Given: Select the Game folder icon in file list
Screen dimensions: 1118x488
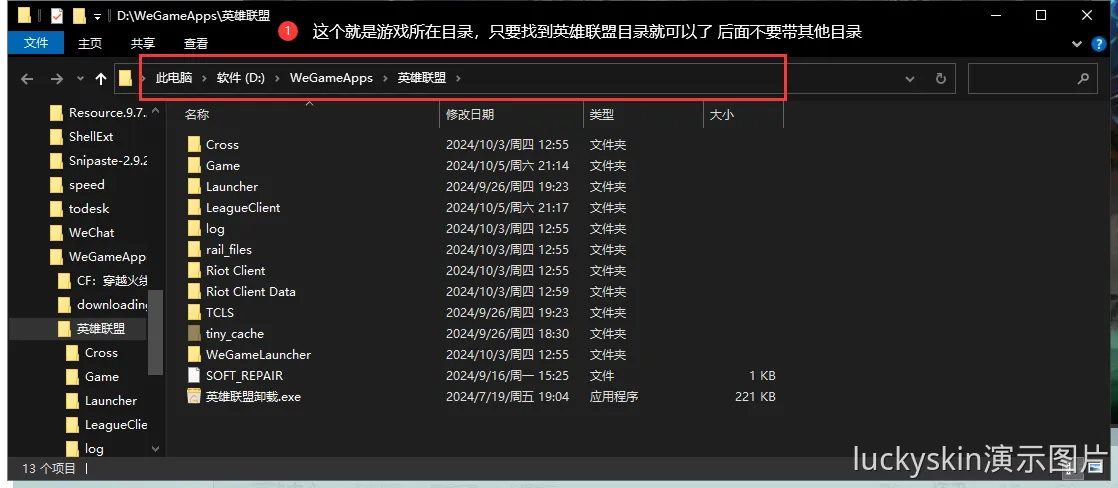Looking at the screenshot, I should pyautogui.click(x=194, y=166).
